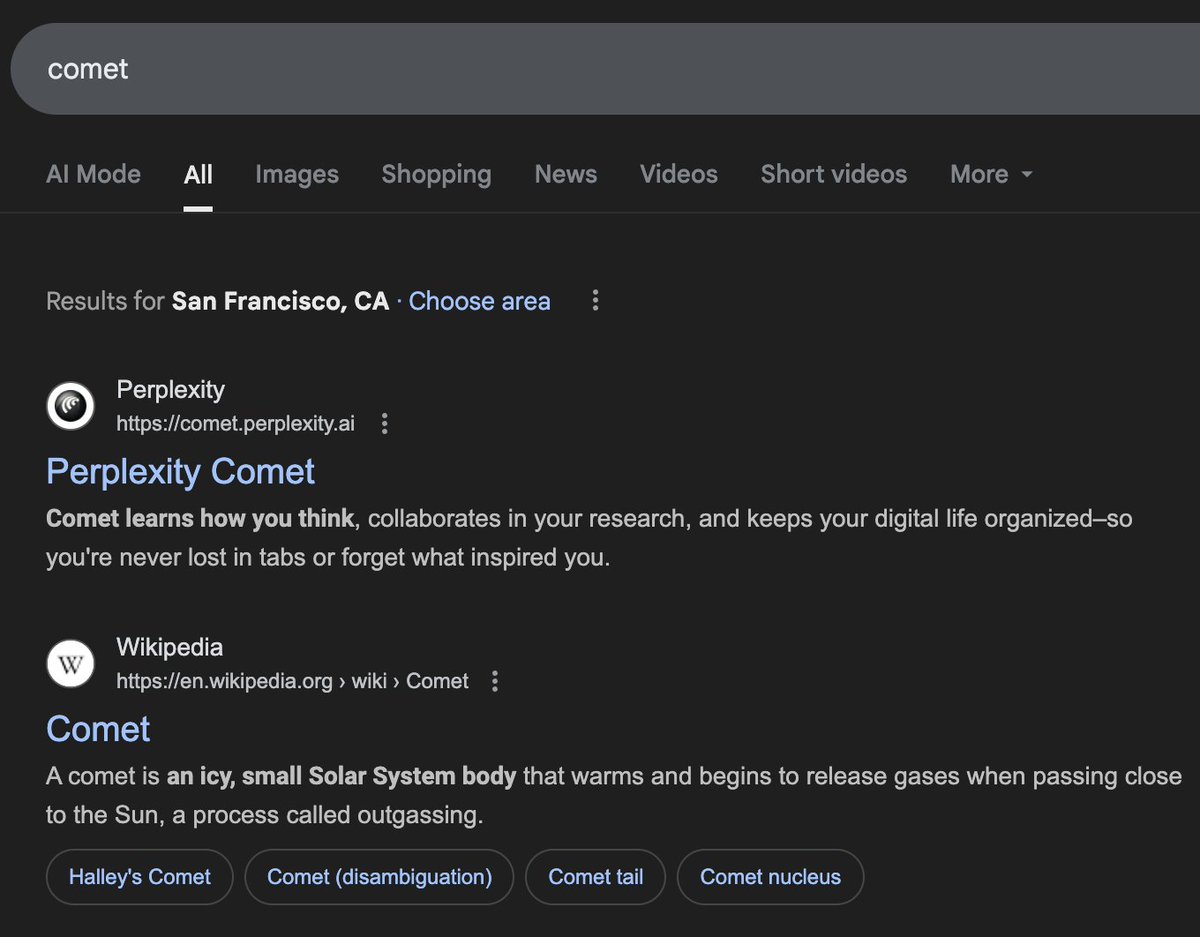Select the Halley's Comet suggestion chip
This screenshot has width=1200, height=937.
(139, 876)
